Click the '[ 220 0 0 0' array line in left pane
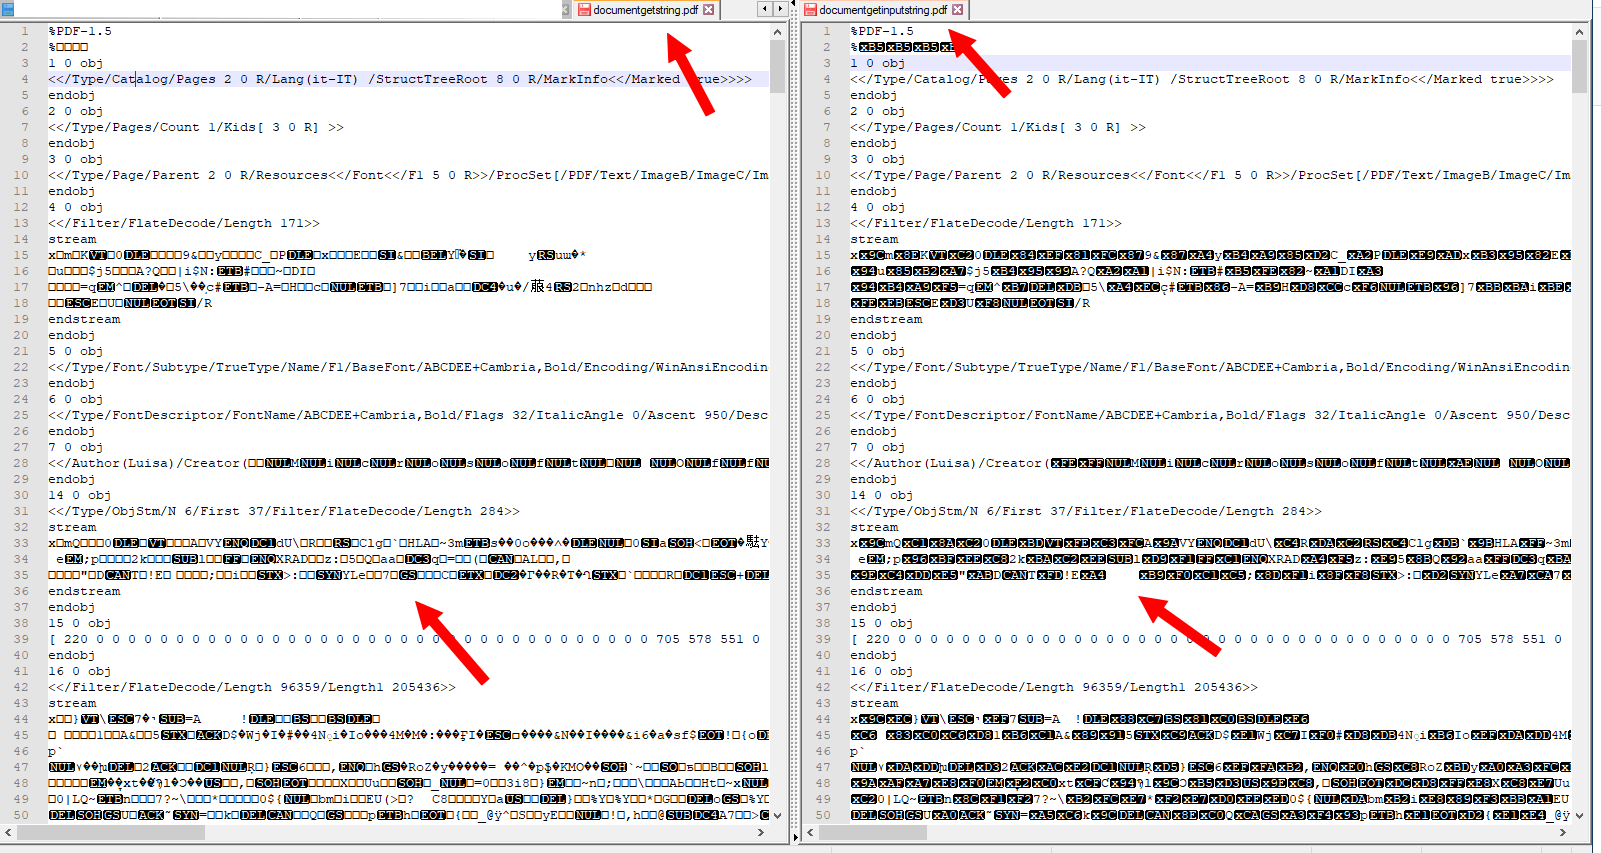Viewport: 1601px width, 853px height. [404, 639]
